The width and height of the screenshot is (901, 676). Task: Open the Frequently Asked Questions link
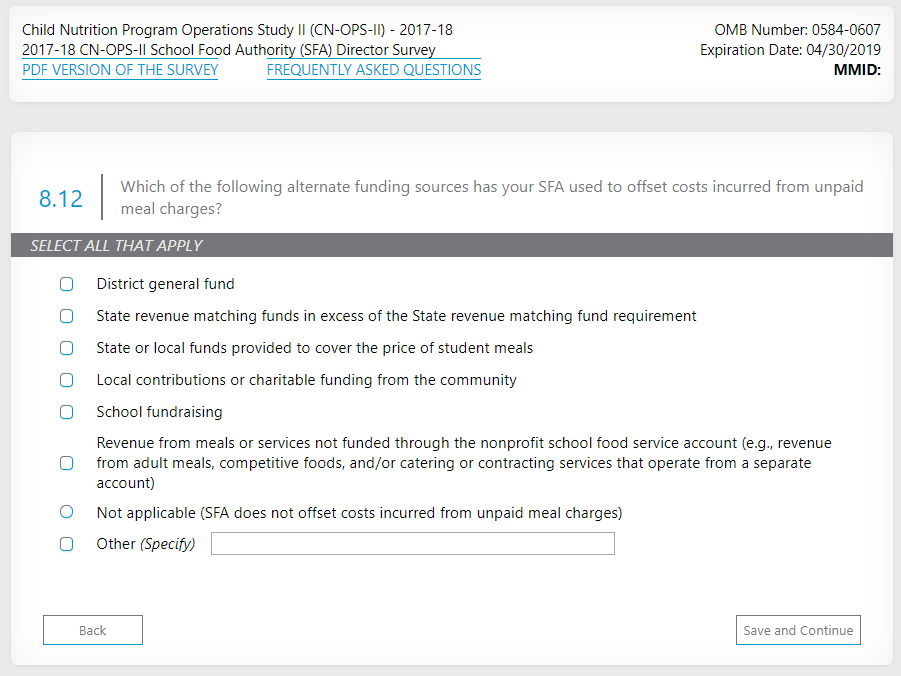tap(373, 70)
